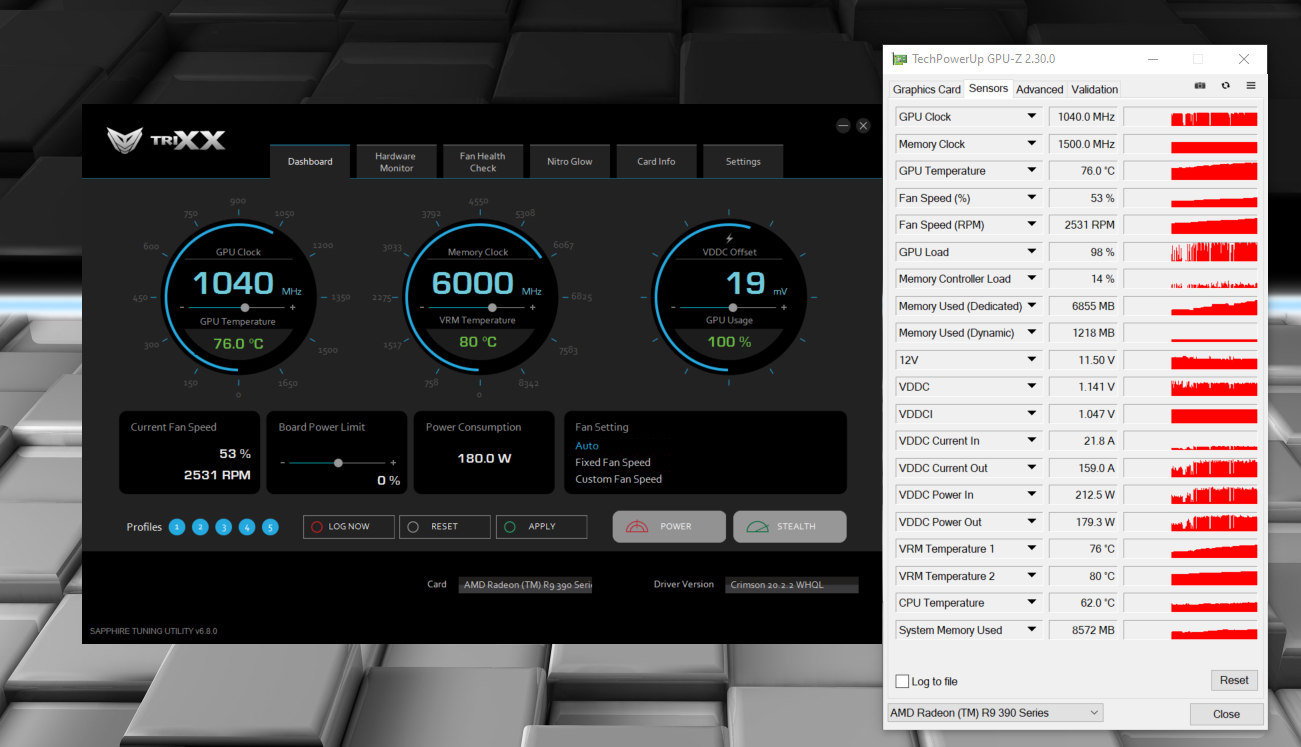
Task: Increase VDDC Offset with plus sign
Action: point(783,307)
